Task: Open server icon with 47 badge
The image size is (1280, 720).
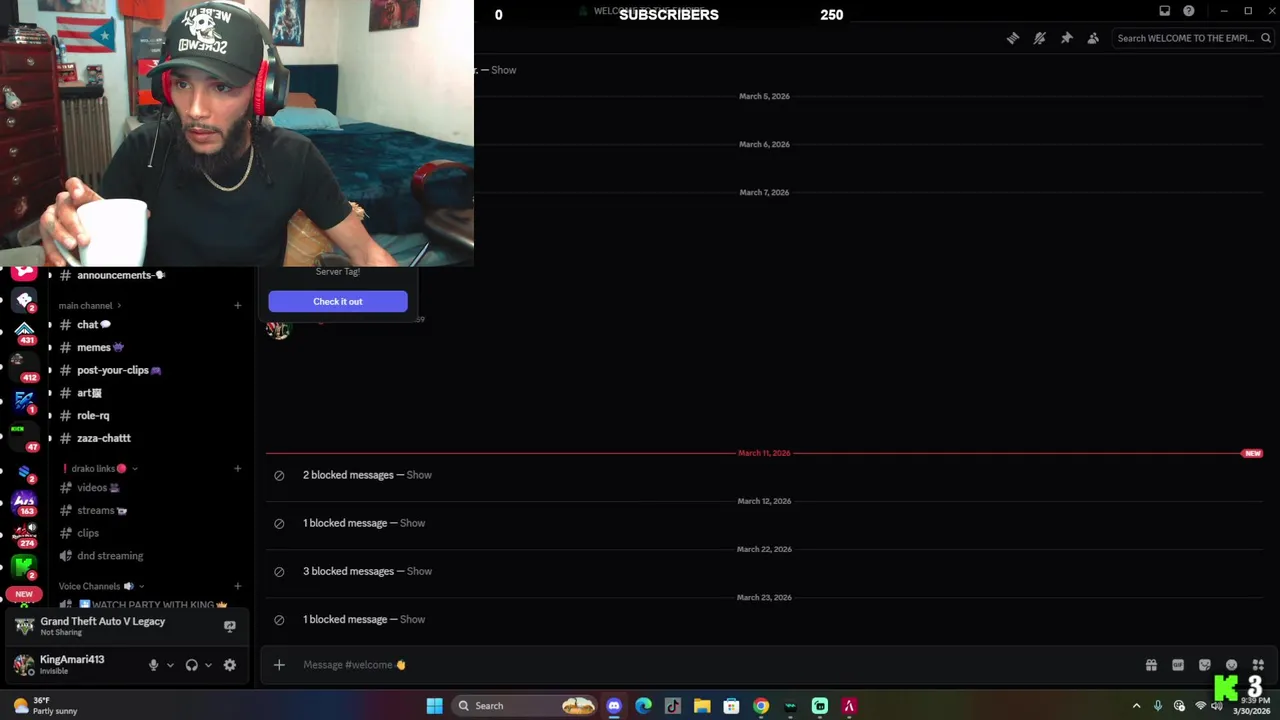Action: coord(24,436)
